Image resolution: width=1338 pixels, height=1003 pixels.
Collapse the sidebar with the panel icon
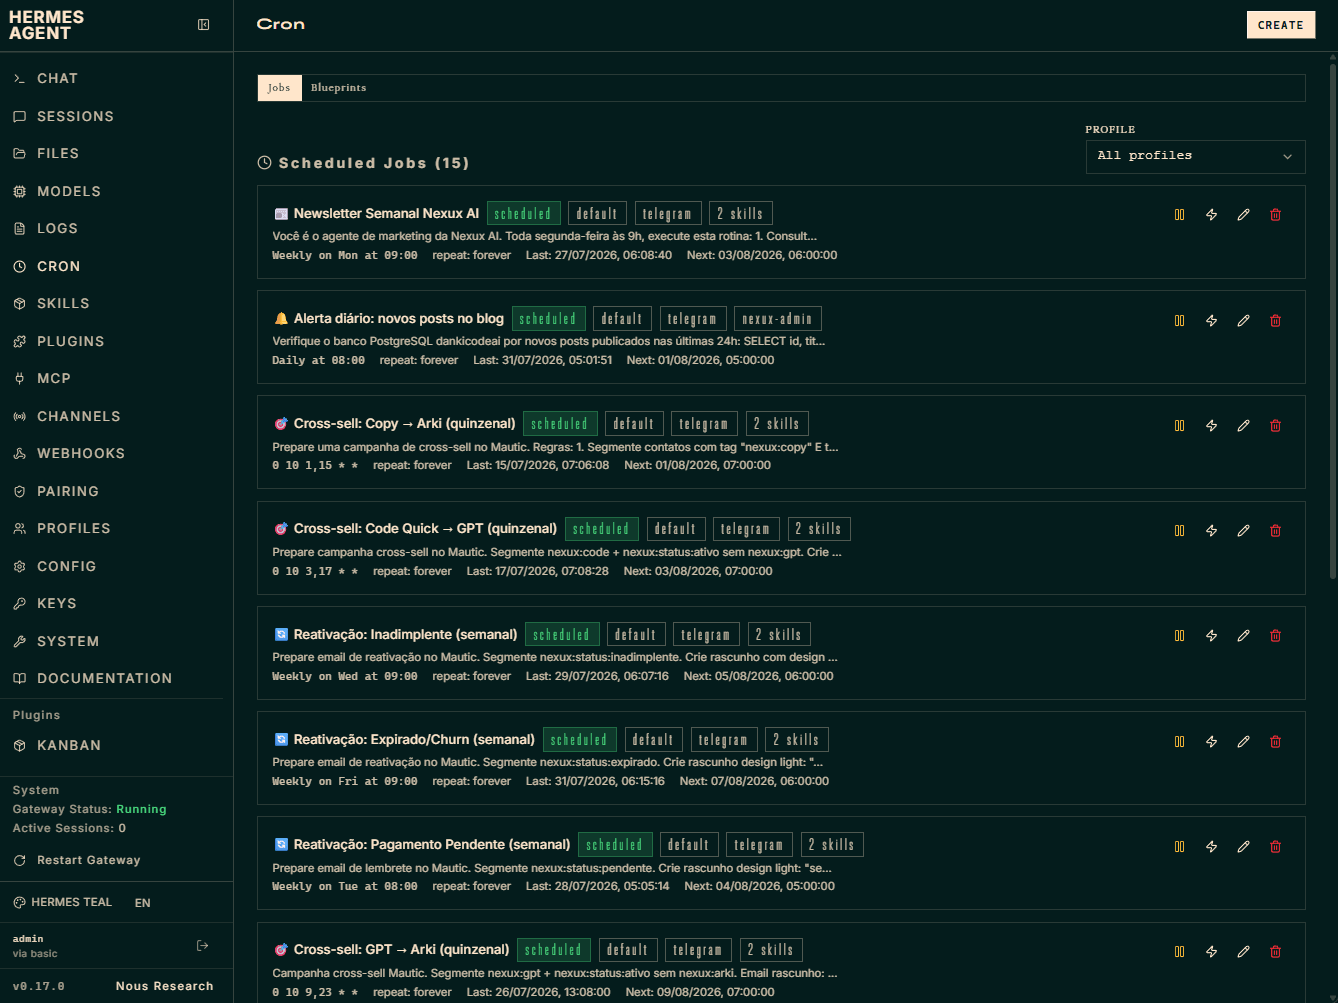coord(204,25)
